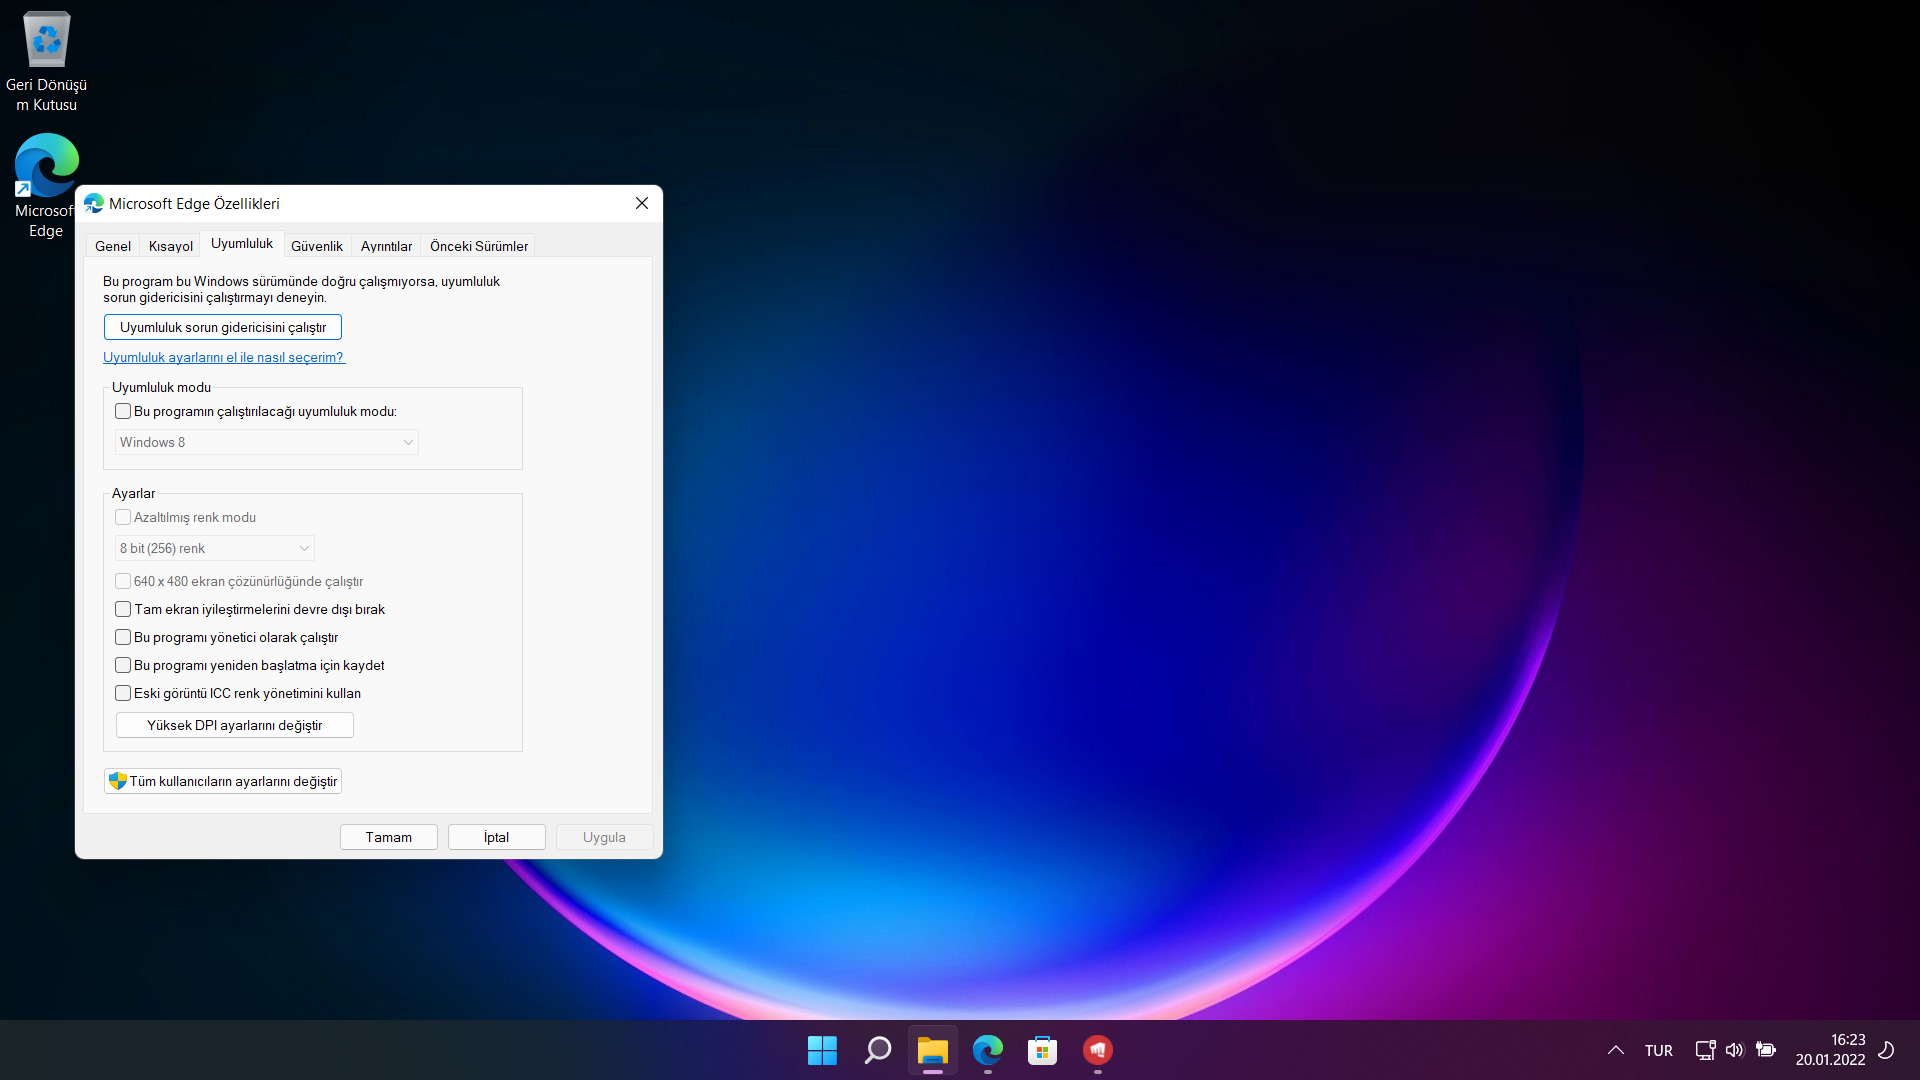The height and width of the screenshot is (1080, 1920).
Task: Switch to the Kısayol tab
Action: pyautogui.click(x=170, y=246)
